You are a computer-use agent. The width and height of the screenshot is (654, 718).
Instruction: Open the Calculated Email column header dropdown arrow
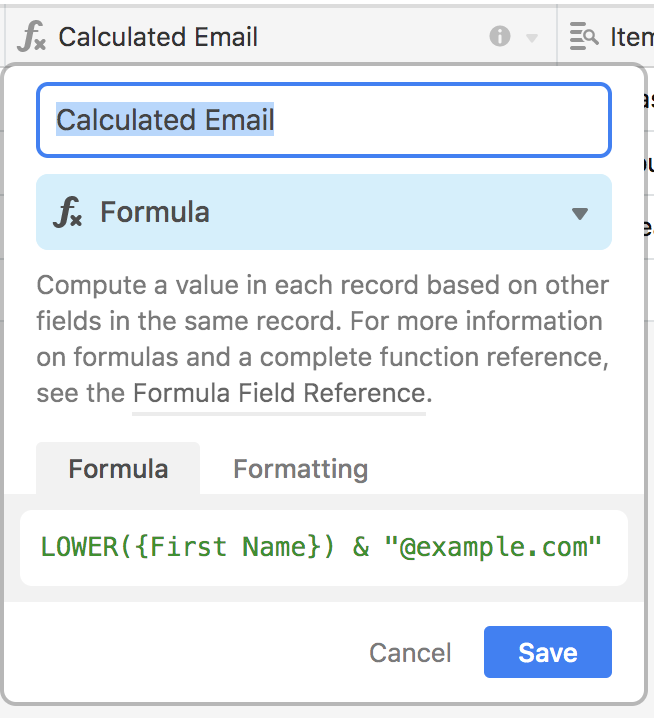click(532, 38)
